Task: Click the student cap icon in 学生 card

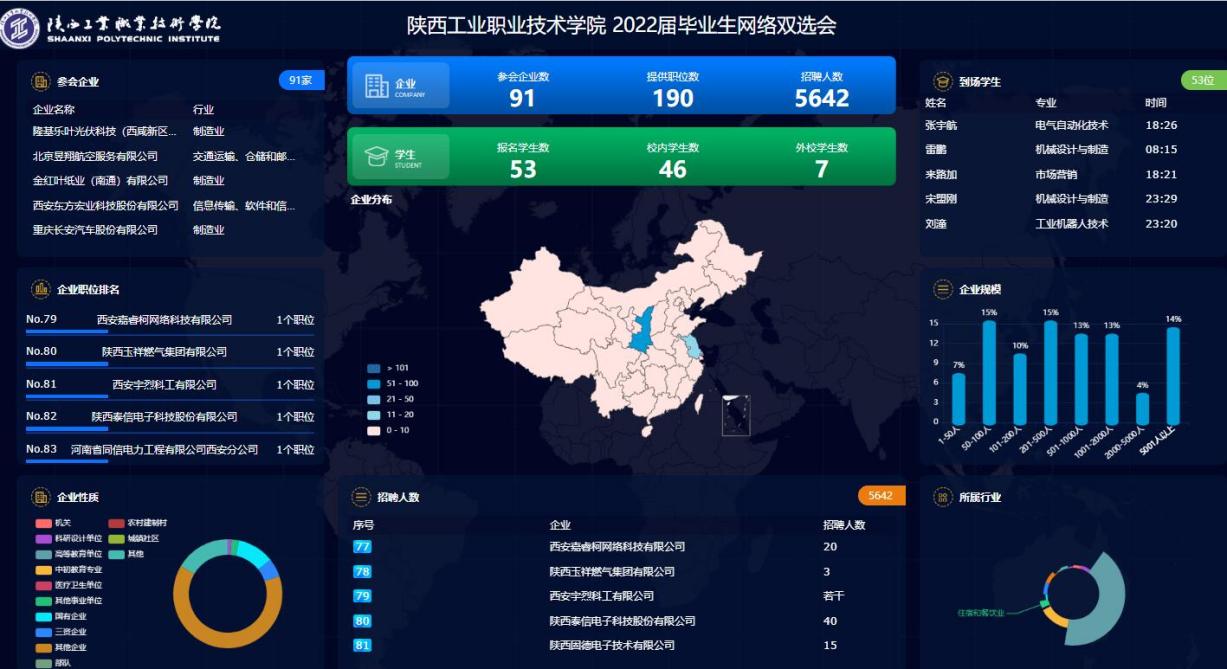Action: [x=377, y=157]
